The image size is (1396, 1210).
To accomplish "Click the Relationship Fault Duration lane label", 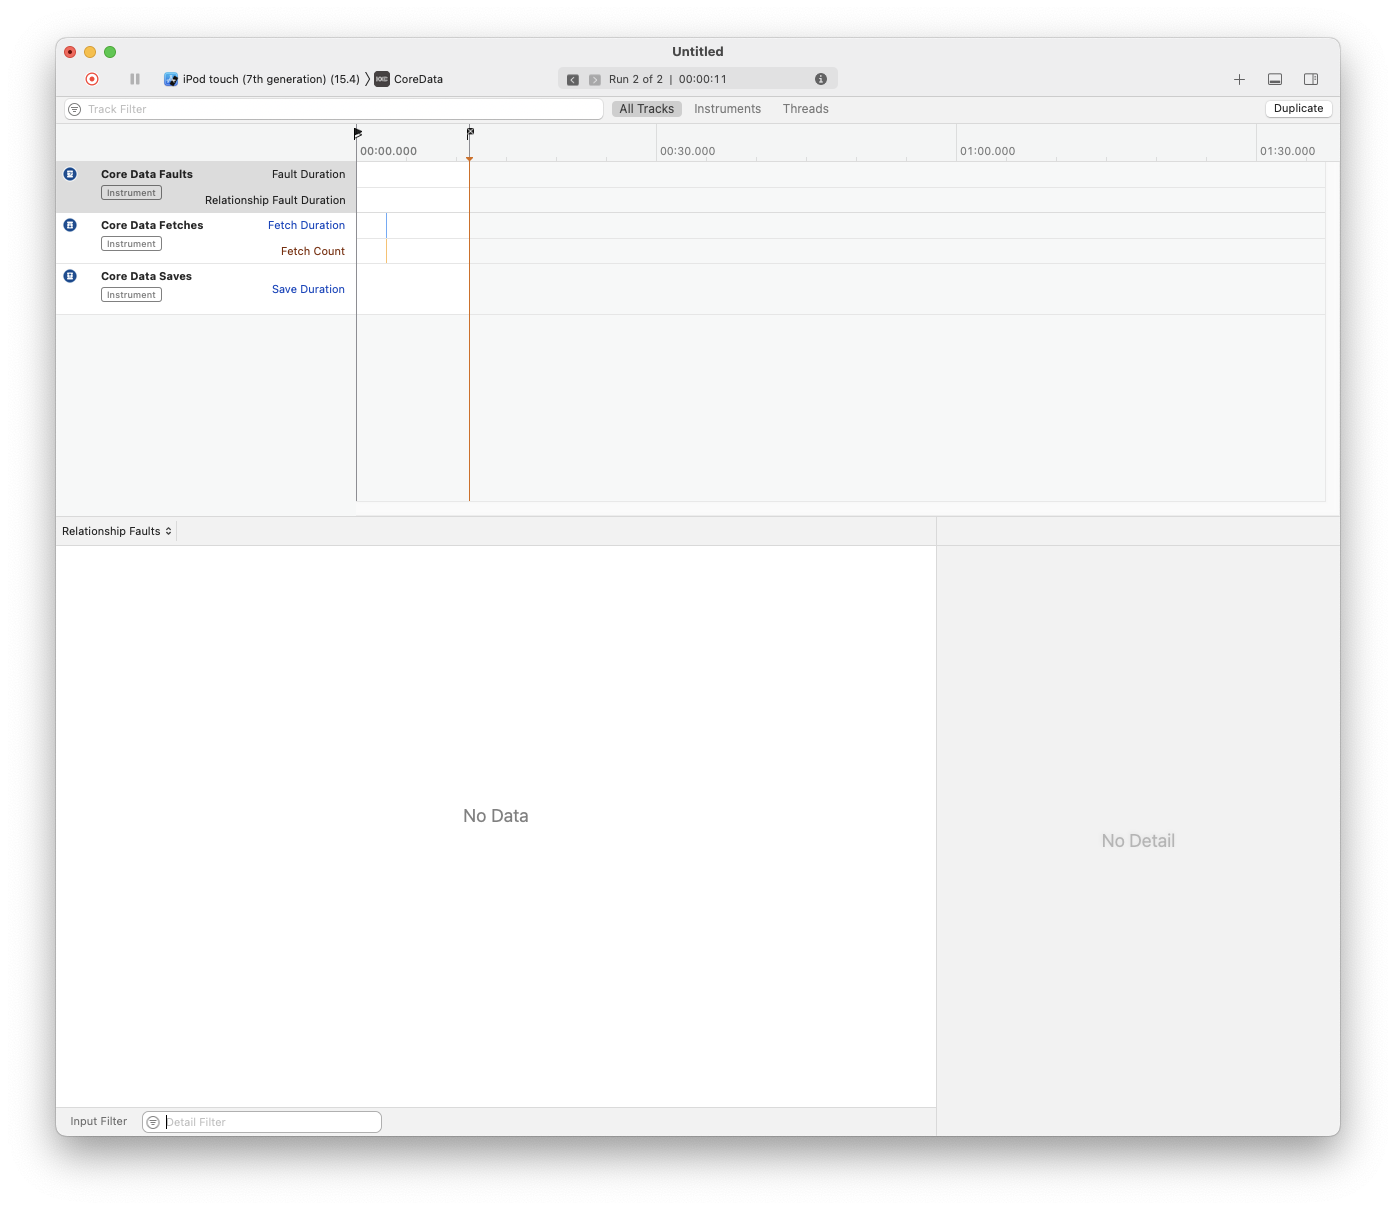I will 275,200.
